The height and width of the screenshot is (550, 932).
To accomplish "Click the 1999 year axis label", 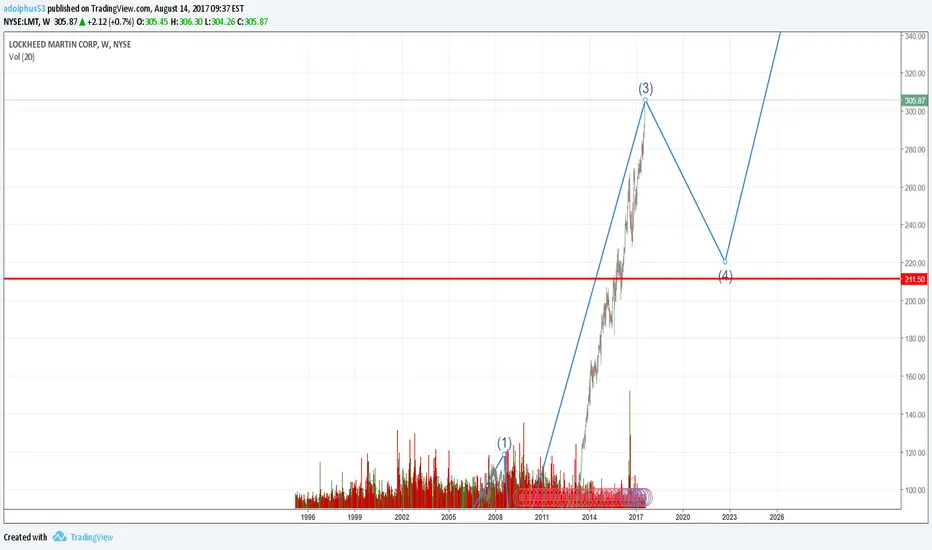I will pyautogui.click(x=355, y=517).
